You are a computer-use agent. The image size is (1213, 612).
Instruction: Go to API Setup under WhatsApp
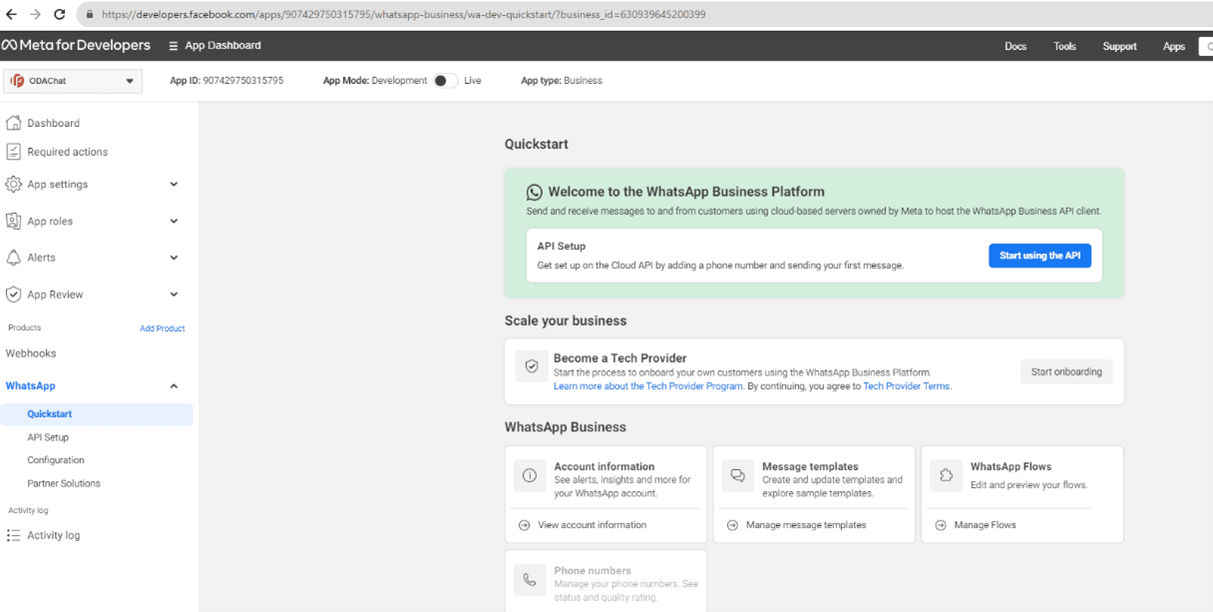tap(48, 438)
